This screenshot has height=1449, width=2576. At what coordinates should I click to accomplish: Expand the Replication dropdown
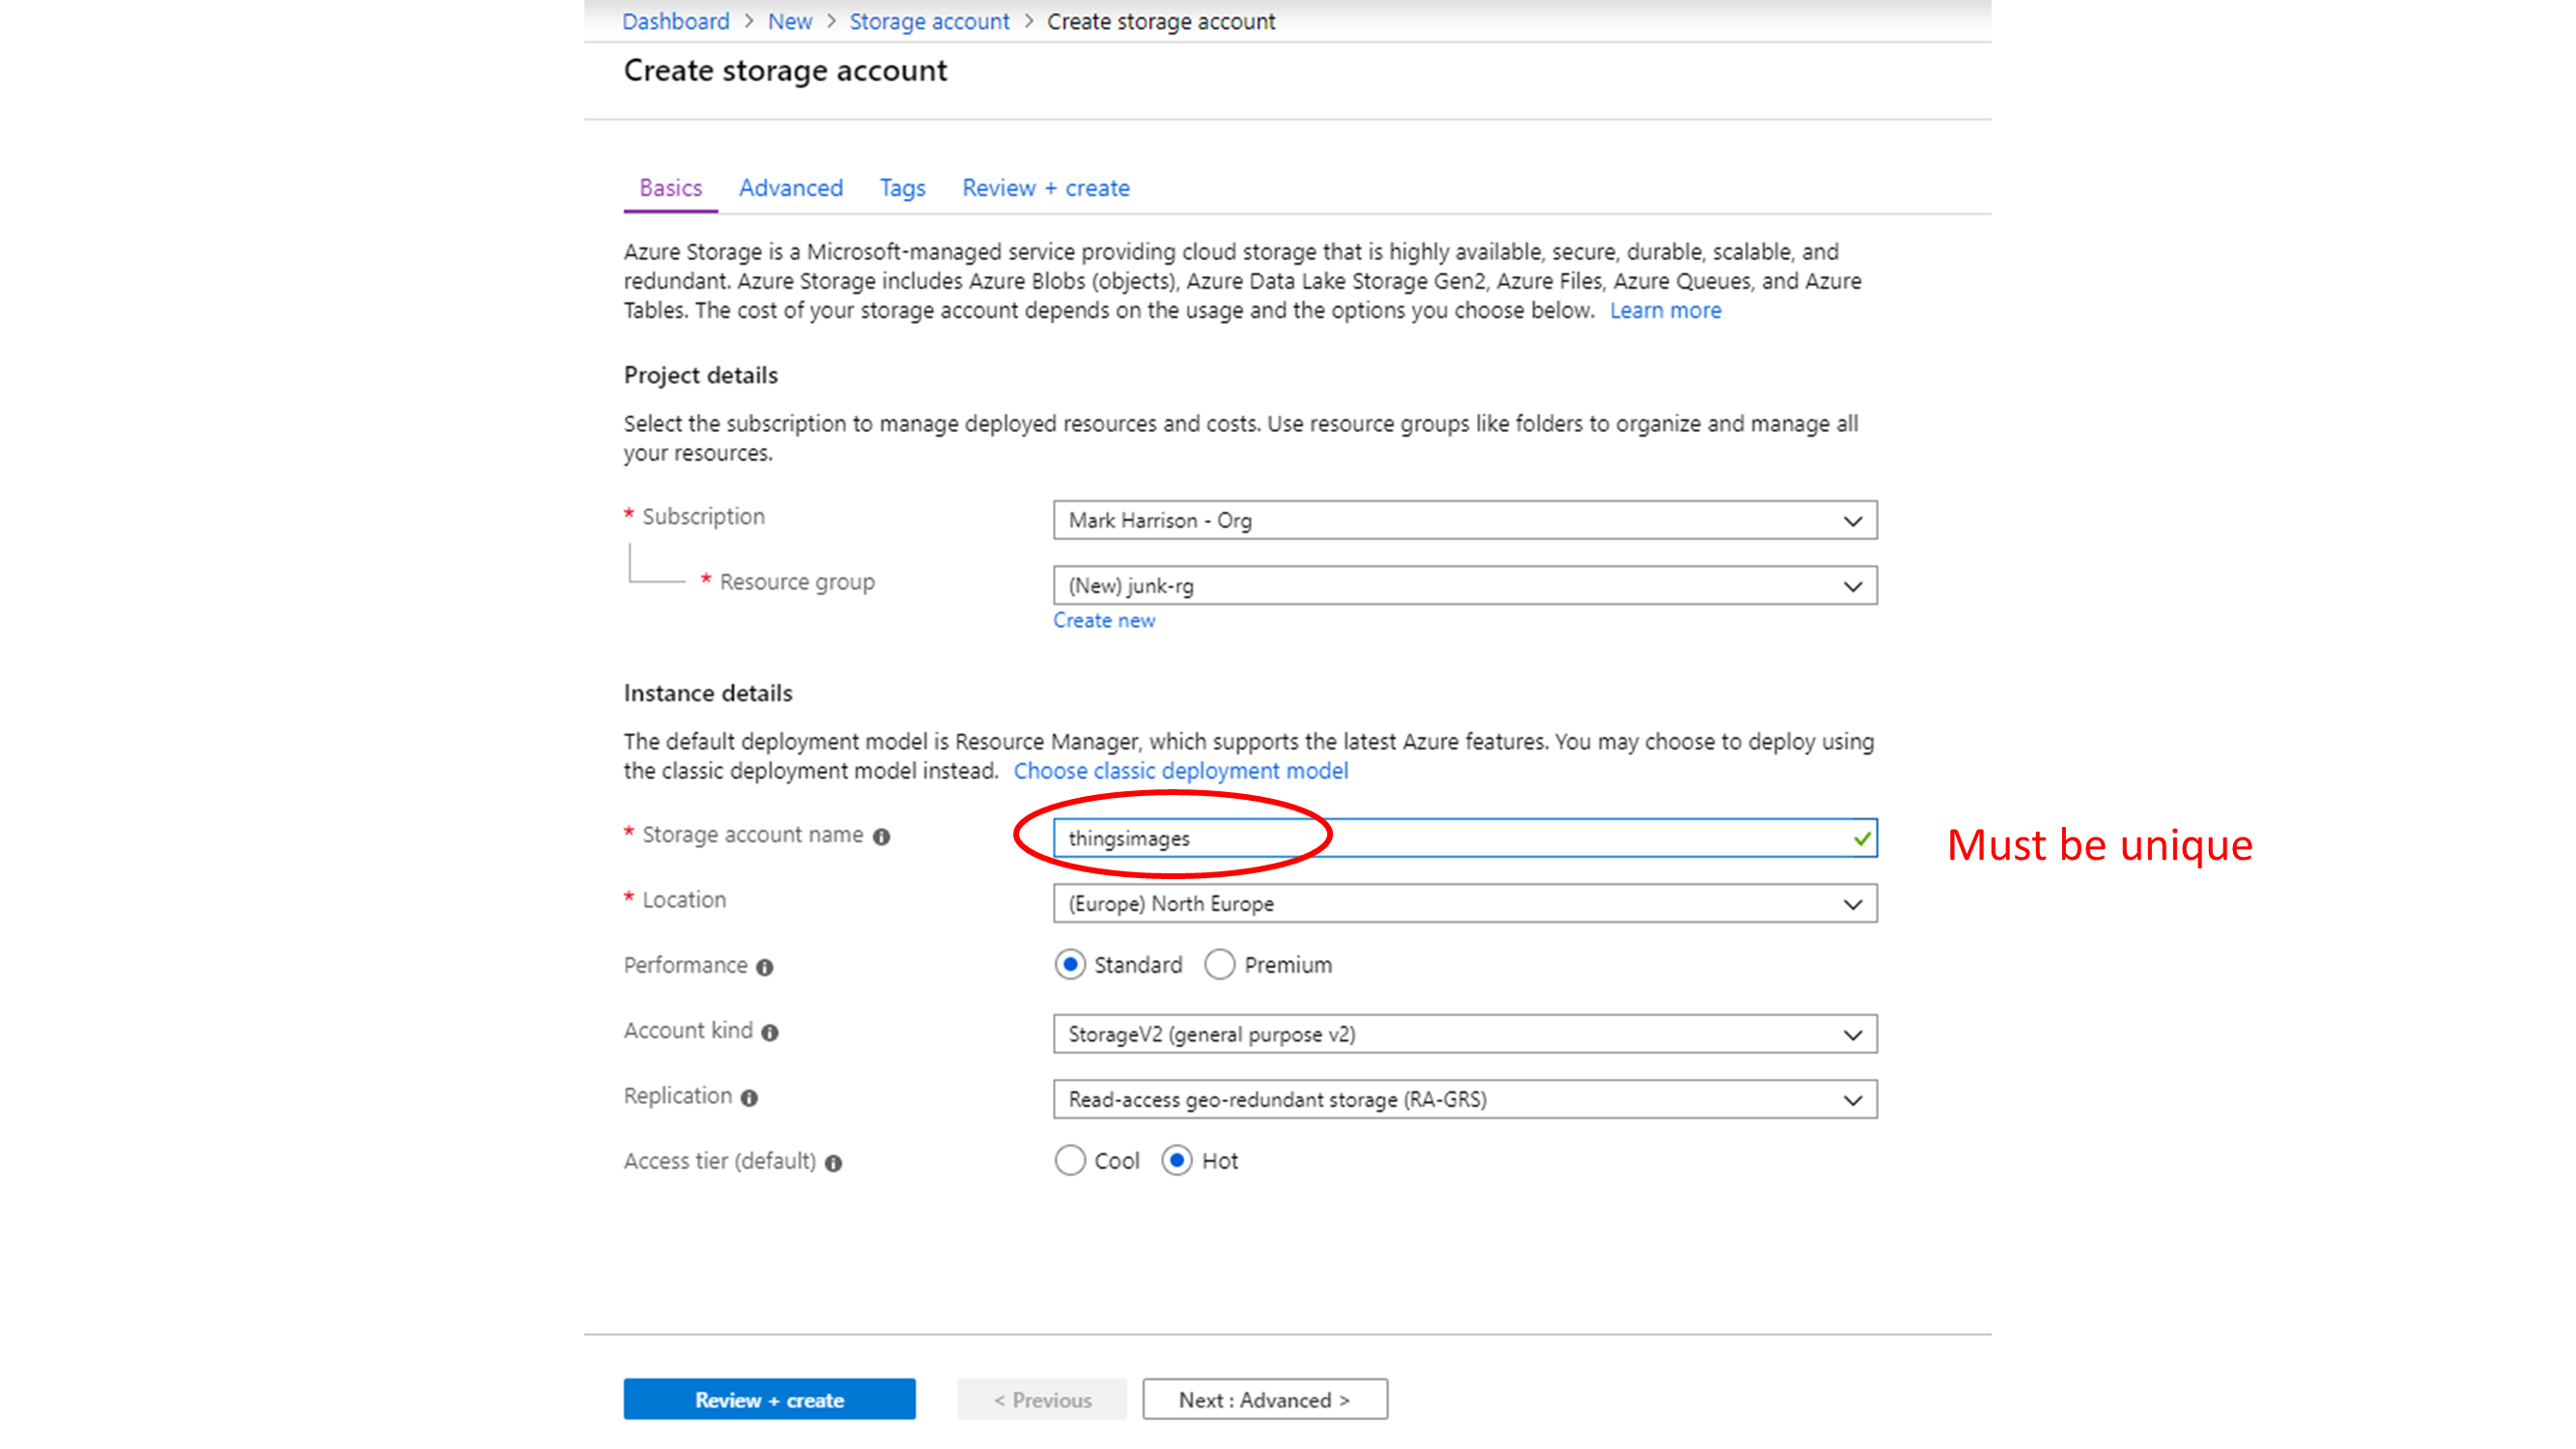click(1464, 1100)
